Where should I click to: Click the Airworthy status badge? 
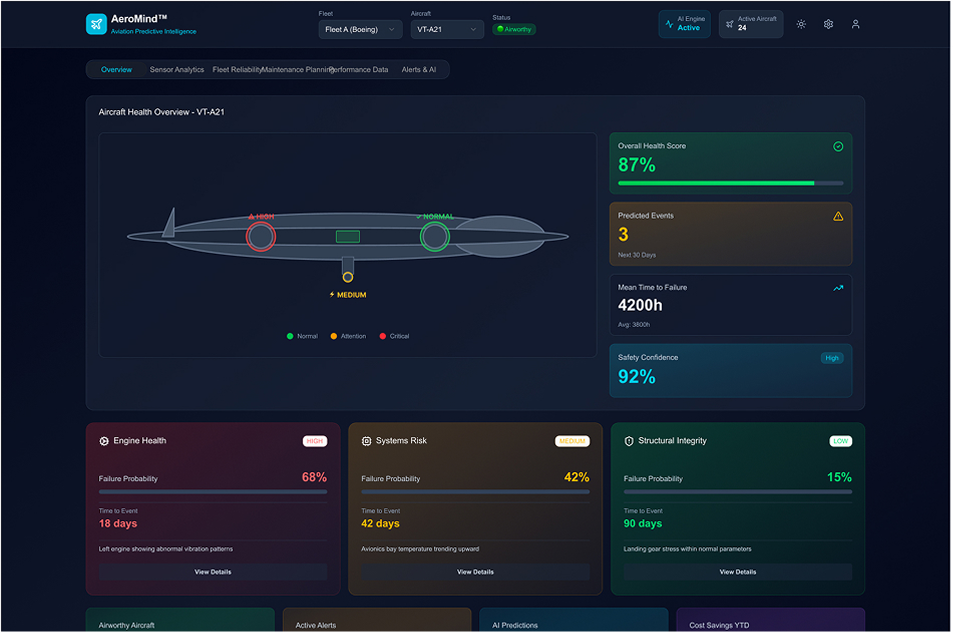click(x=513, y=29)
